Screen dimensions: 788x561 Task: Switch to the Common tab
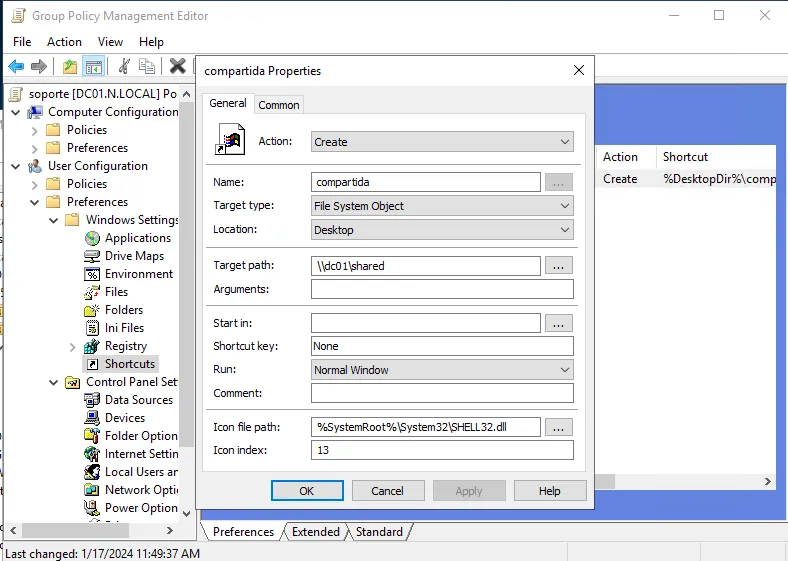point(279,105)
